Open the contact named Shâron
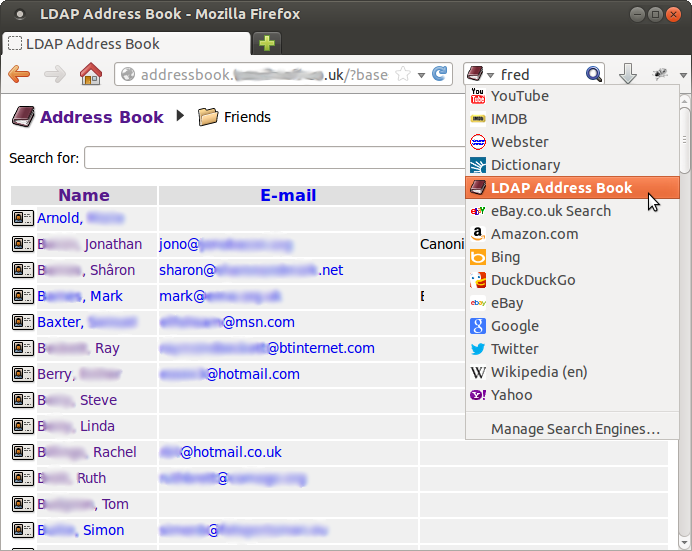Screen dimensions: 692x551 tap(86, 270)
